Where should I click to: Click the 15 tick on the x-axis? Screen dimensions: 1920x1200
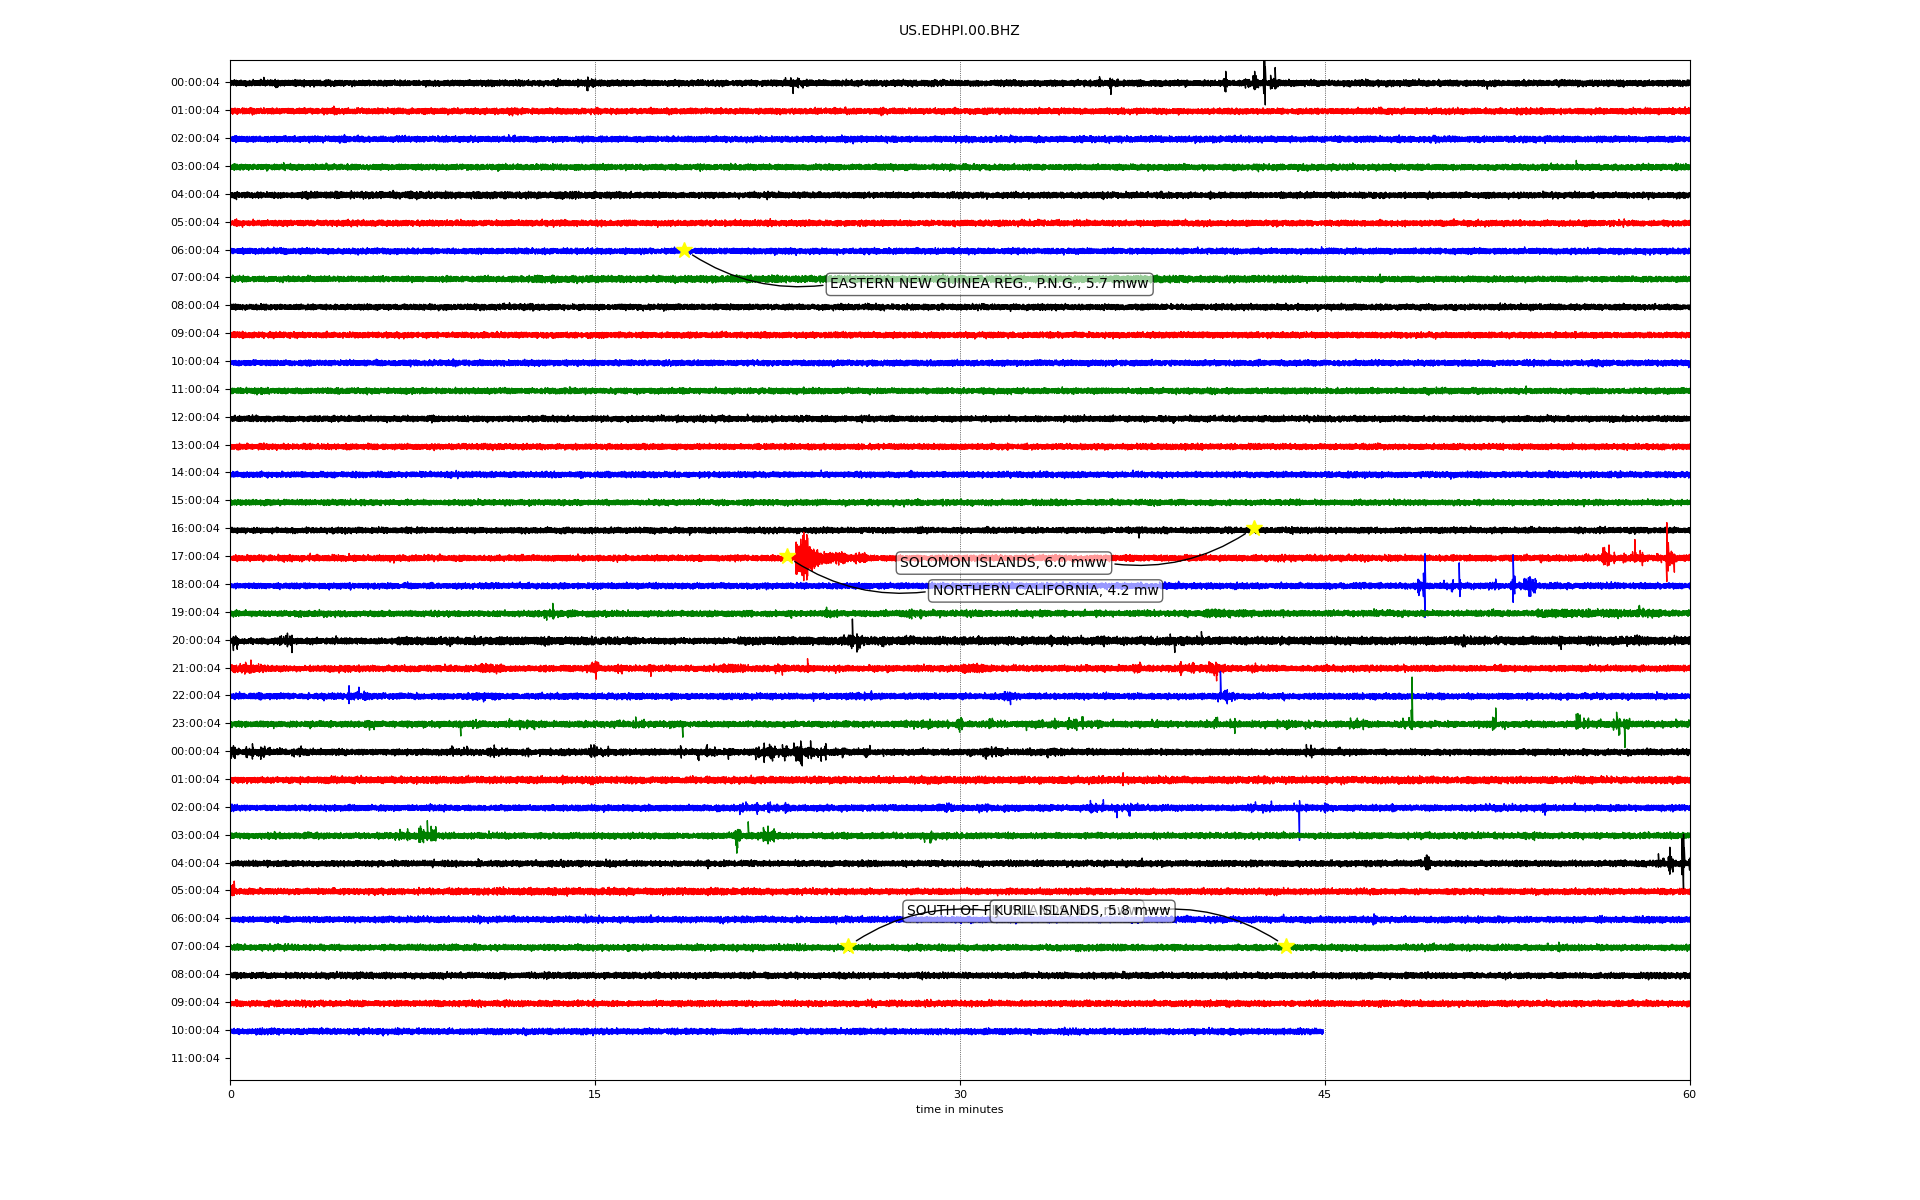[595, 1094]
